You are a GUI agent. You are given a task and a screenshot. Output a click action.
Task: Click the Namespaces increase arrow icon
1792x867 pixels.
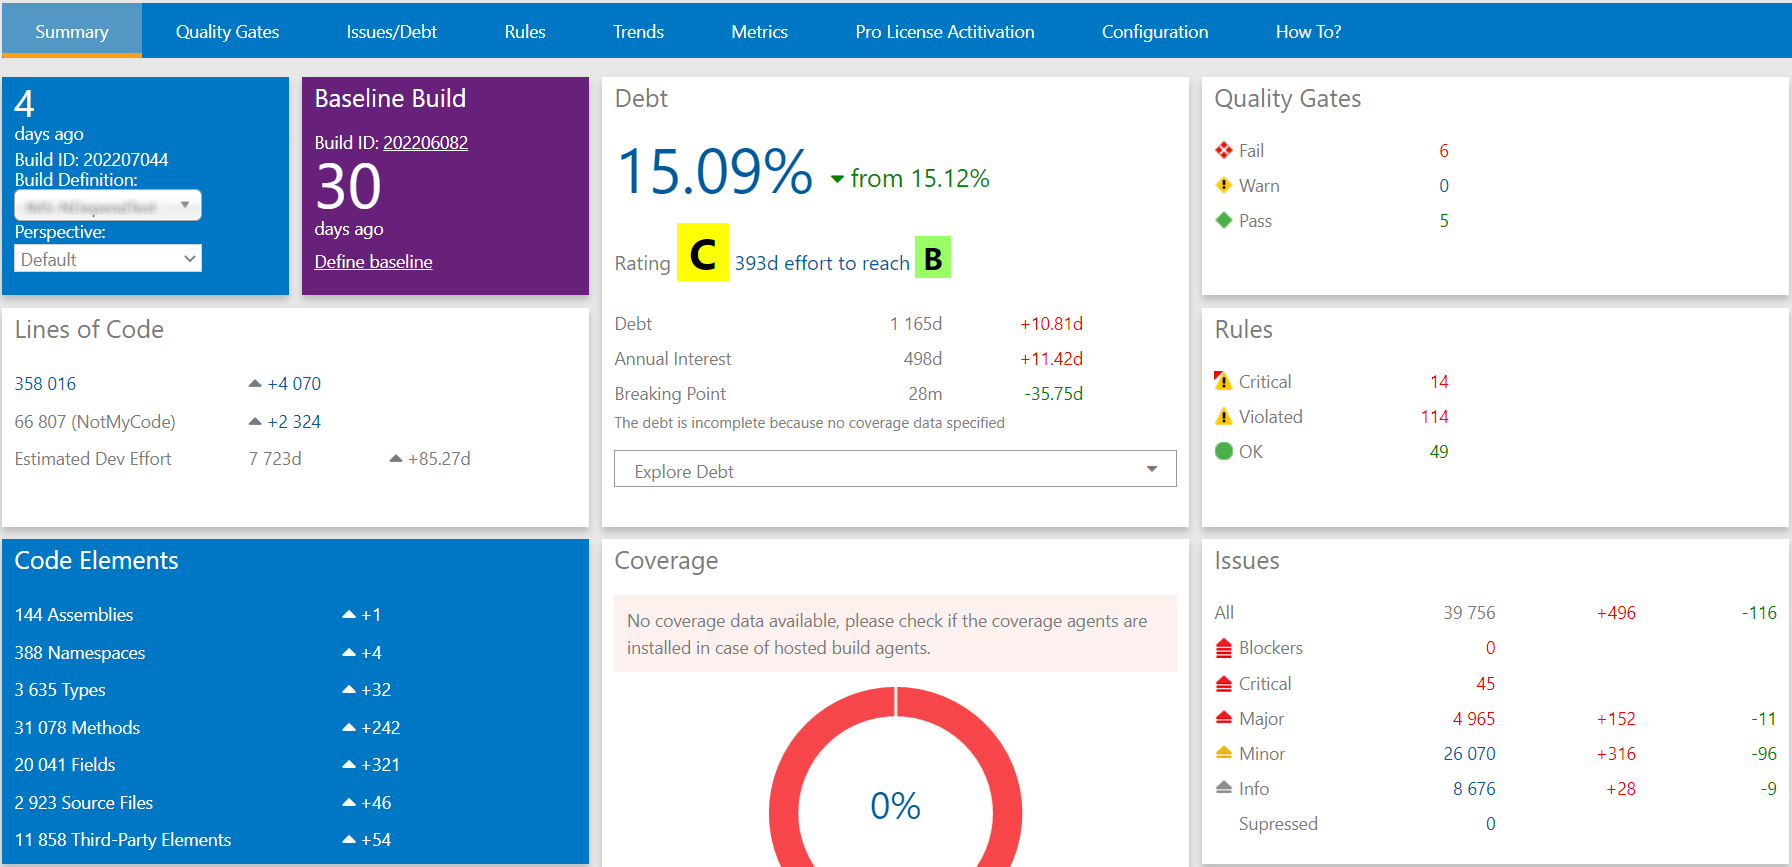tap(349, 652)
